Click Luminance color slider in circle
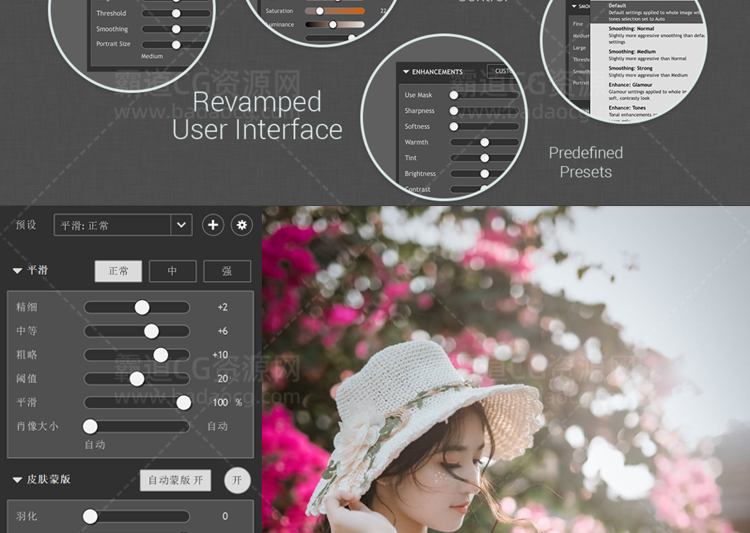 pos(335,24)
